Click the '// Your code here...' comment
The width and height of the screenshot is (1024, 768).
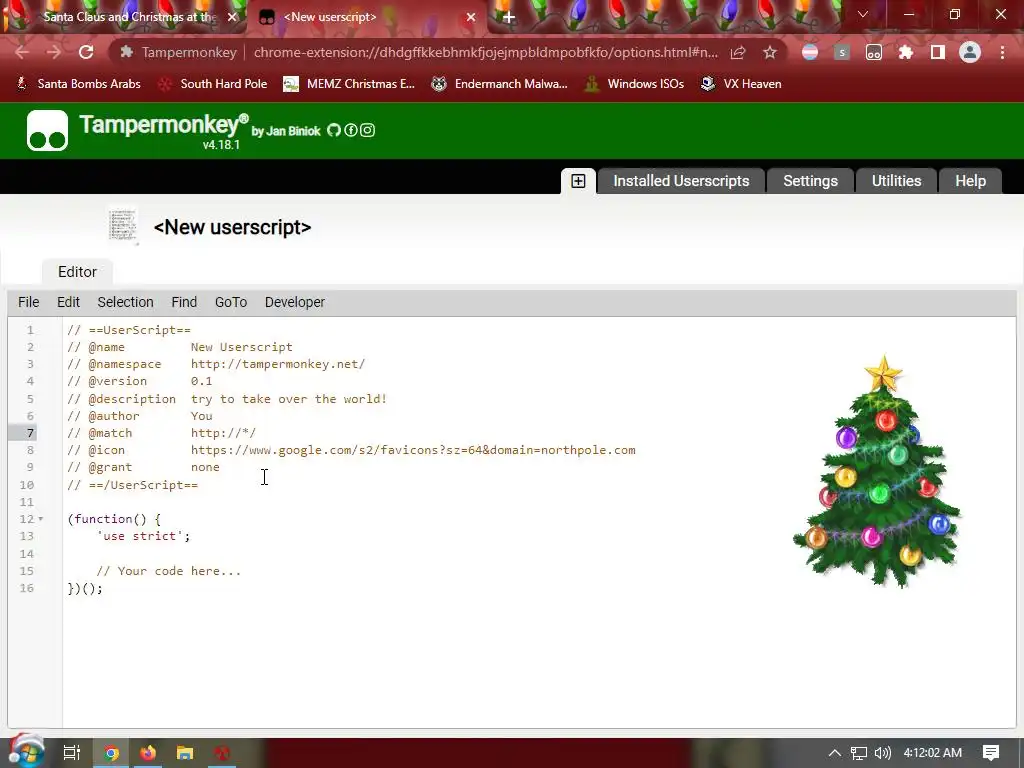click(x=168, y=571)
